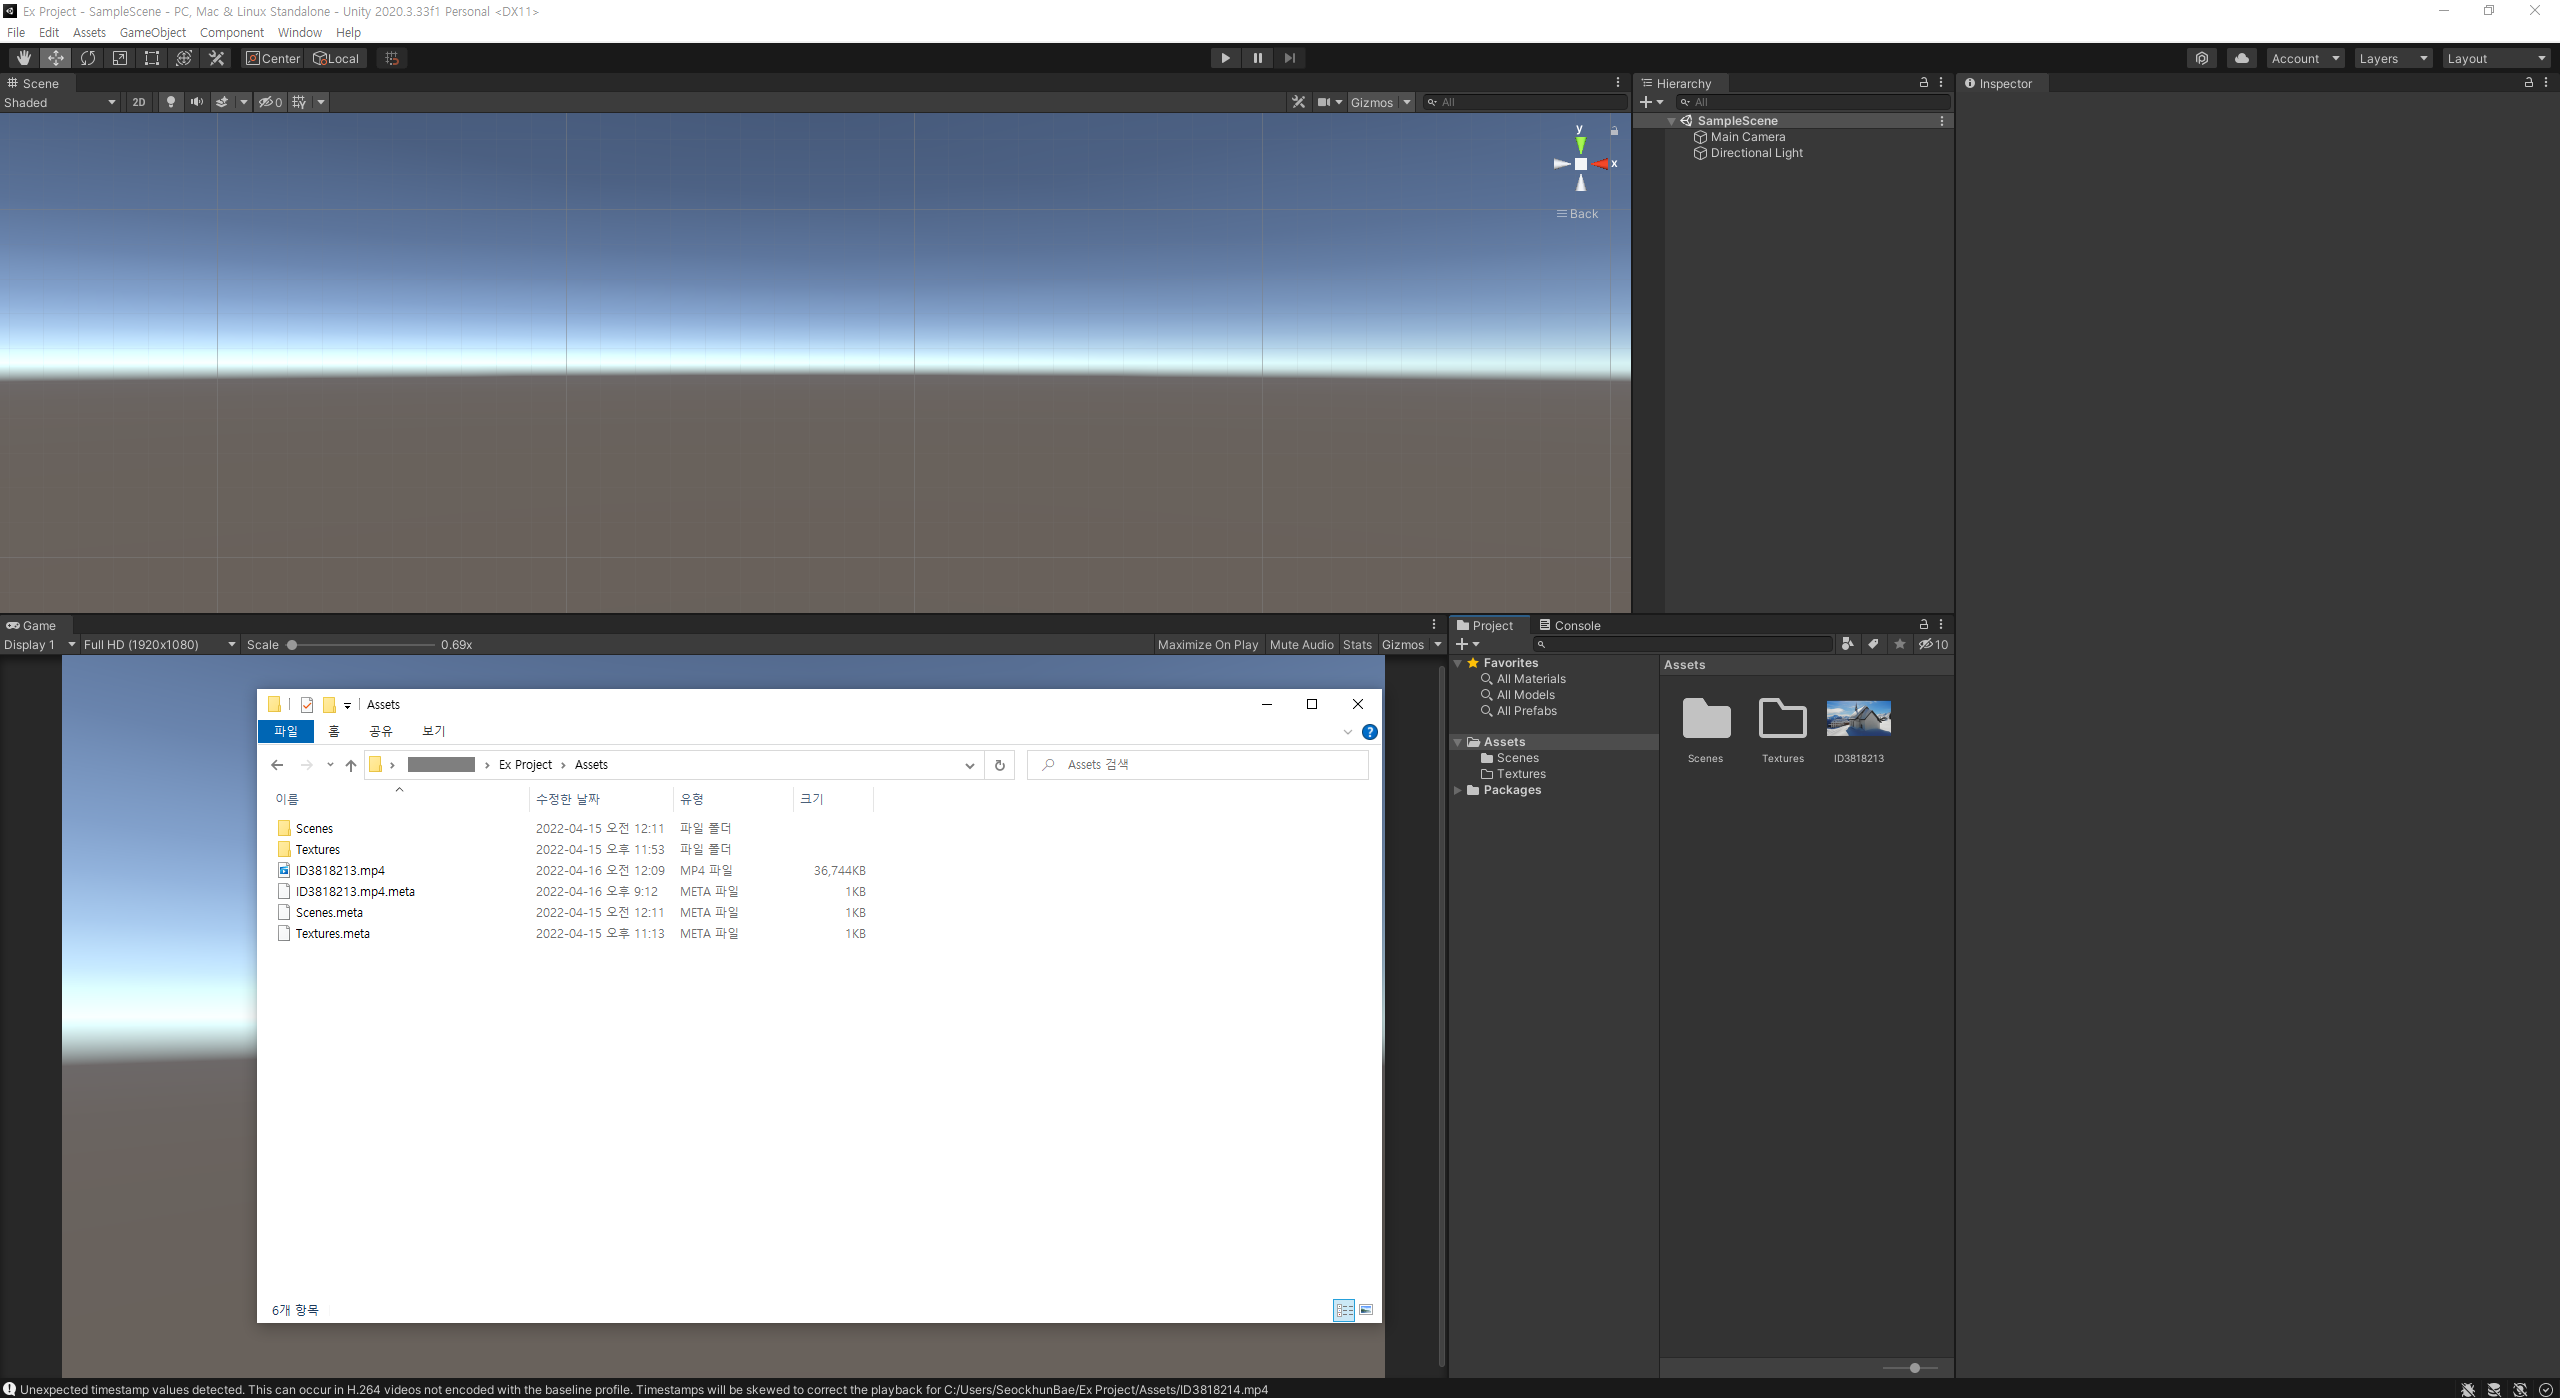Select the Hand tool in toolbar
The image size is (2560, 1398).
coord(23,58)
